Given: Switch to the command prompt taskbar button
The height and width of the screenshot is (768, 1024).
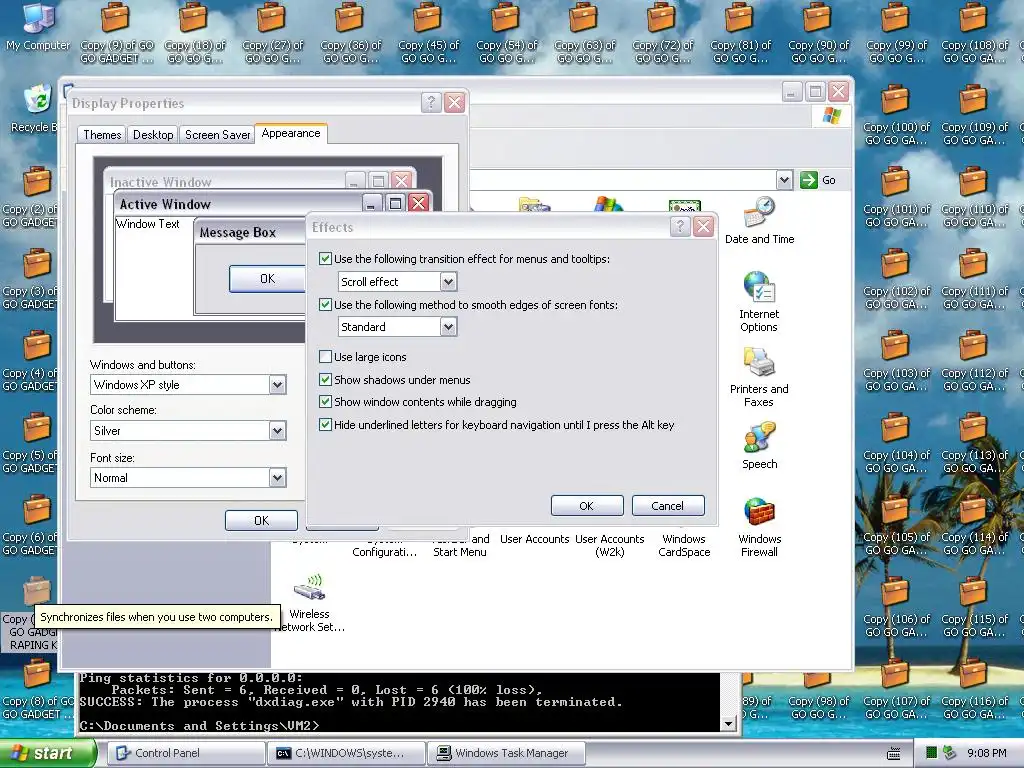Looking at the screenshot, I should click(346, 753).
